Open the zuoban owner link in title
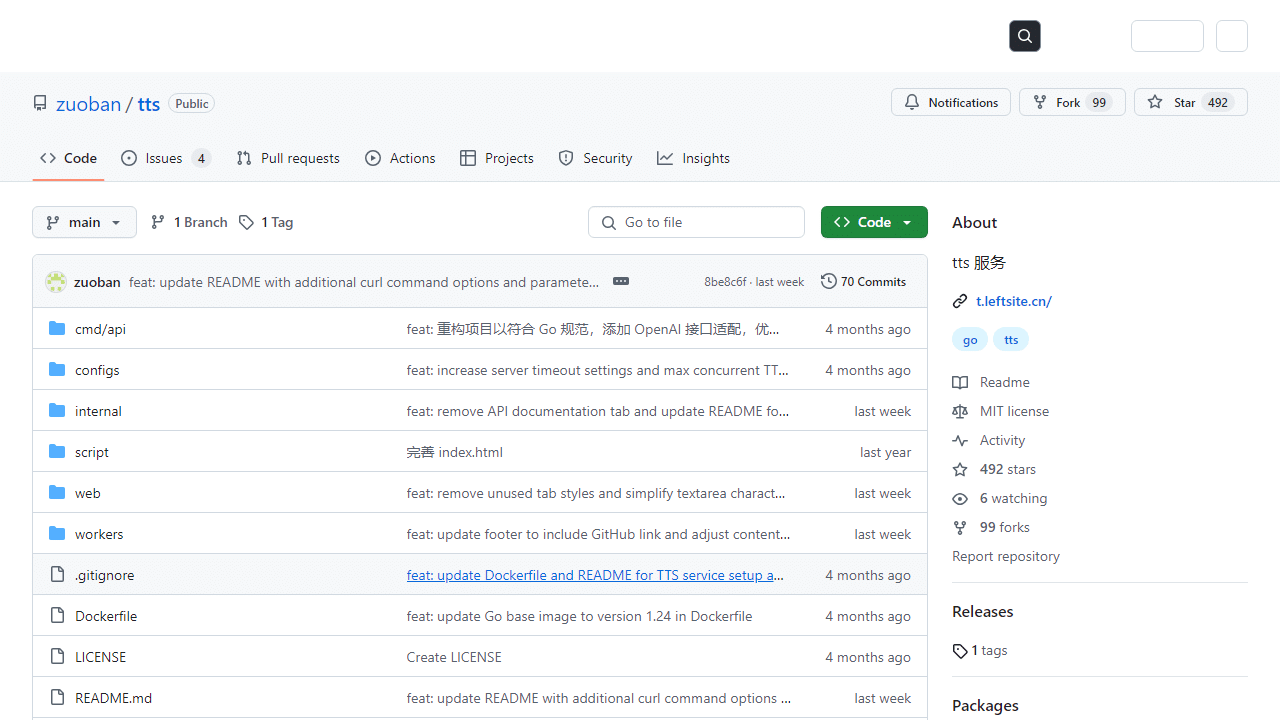This screenshot has width=1280, height=720. (x=88, y=104)
